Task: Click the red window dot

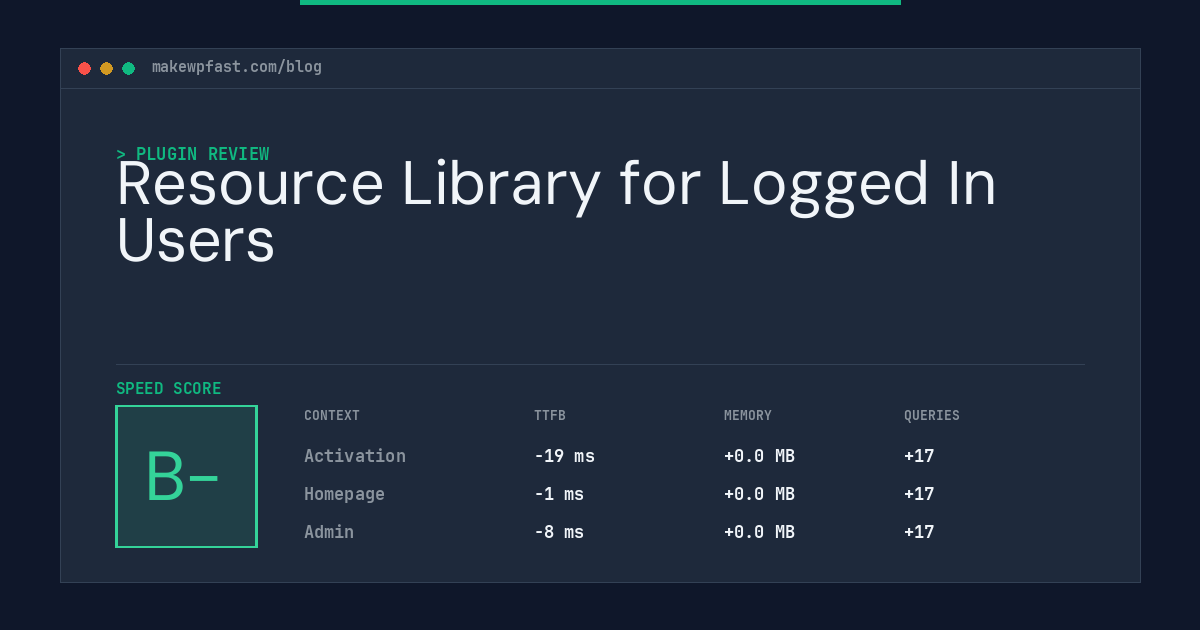Action: 84,68
